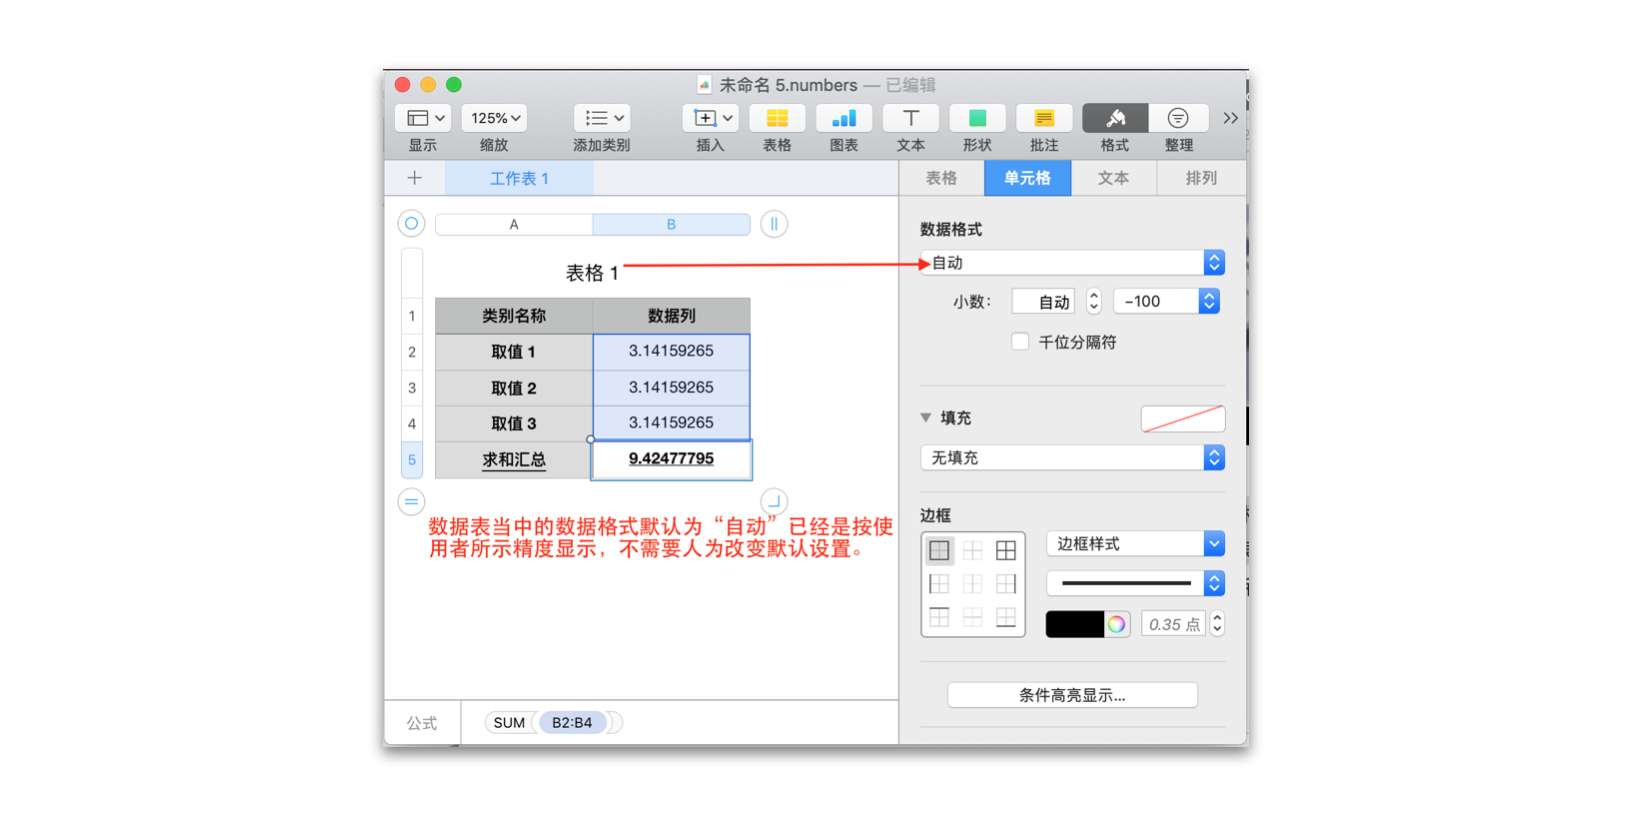Select the outer border layout icon
This screenshot has width=1630, height=816.
939,550
